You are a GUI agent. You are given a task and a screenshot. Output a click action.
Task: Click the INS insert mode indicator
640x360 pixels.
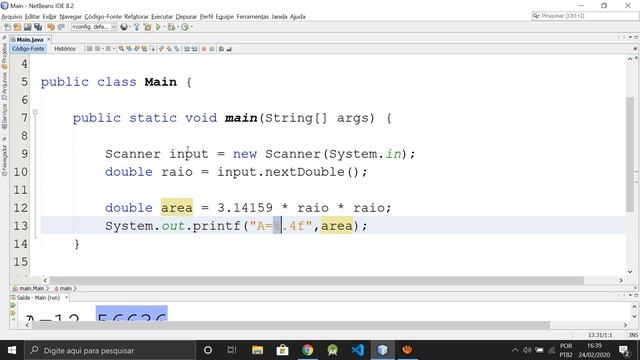coord(633,335)
